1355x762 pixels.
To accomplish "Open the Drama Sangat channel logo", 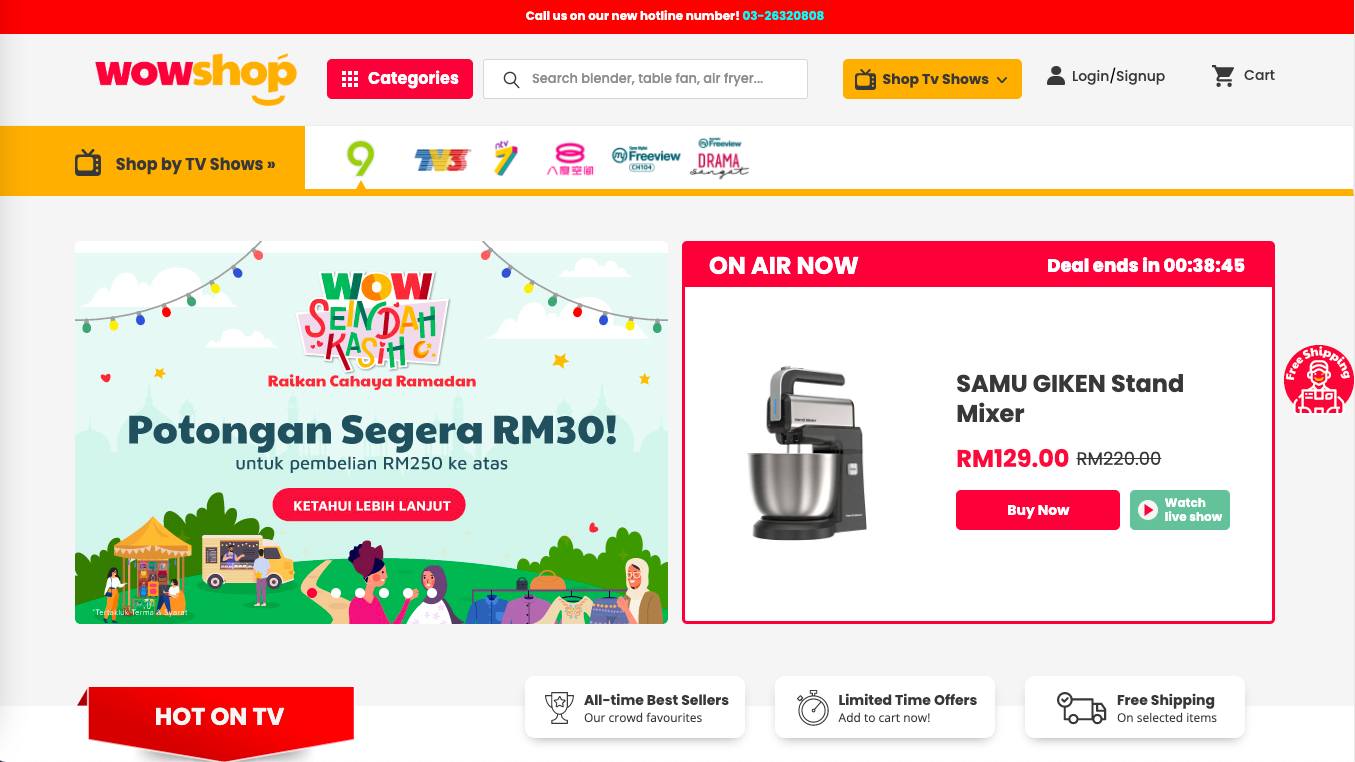I will click(719, 158).
